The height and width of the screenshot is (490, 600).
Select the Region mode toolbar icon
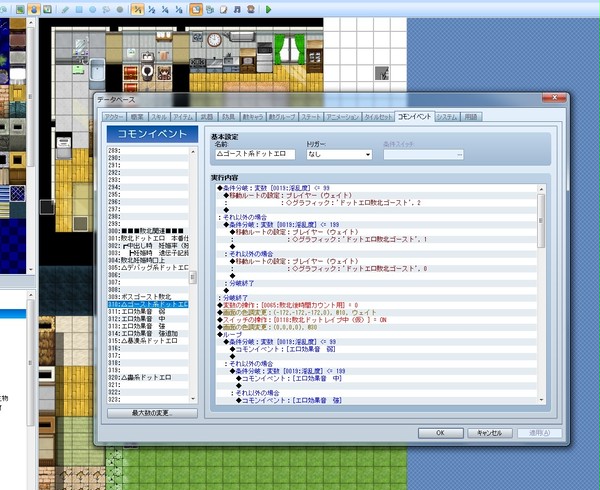[x=47, y=9]
